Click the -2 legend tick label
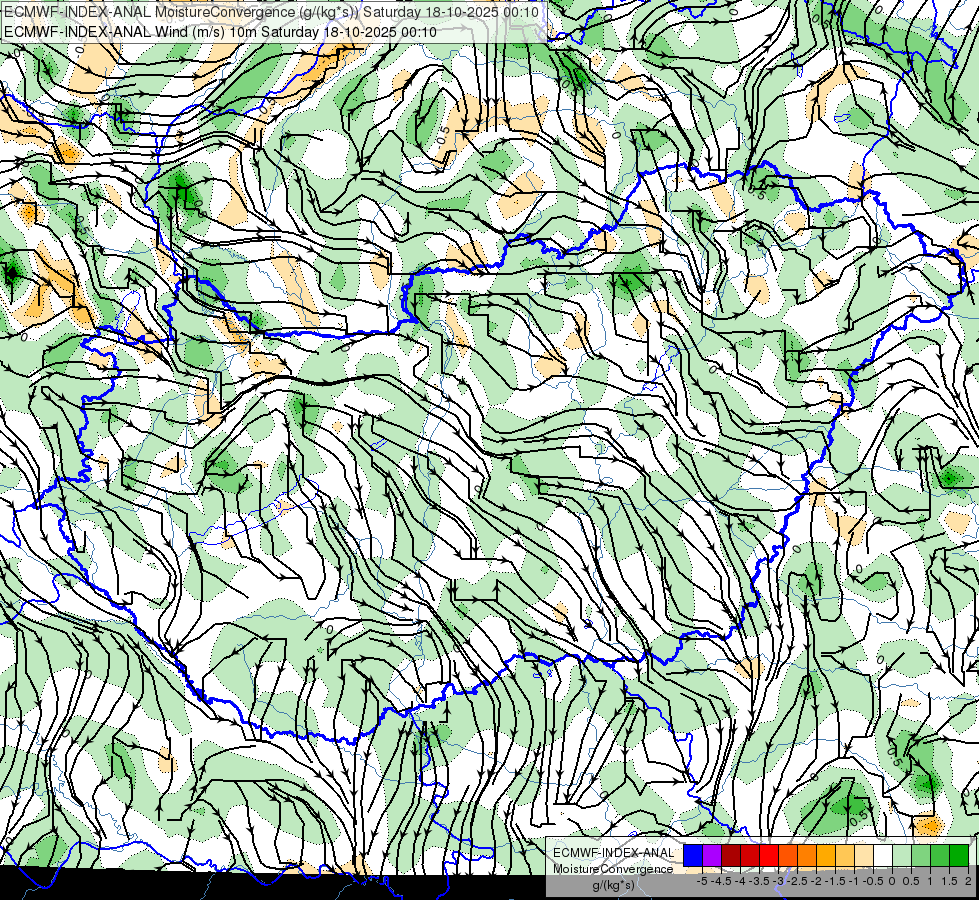Viewport: 979px width, 900px height. [816, 881]
